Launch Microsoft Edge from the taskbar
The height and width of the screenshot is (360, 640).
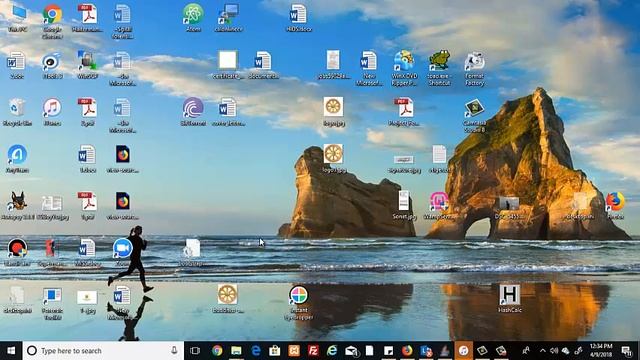[256, 351]
